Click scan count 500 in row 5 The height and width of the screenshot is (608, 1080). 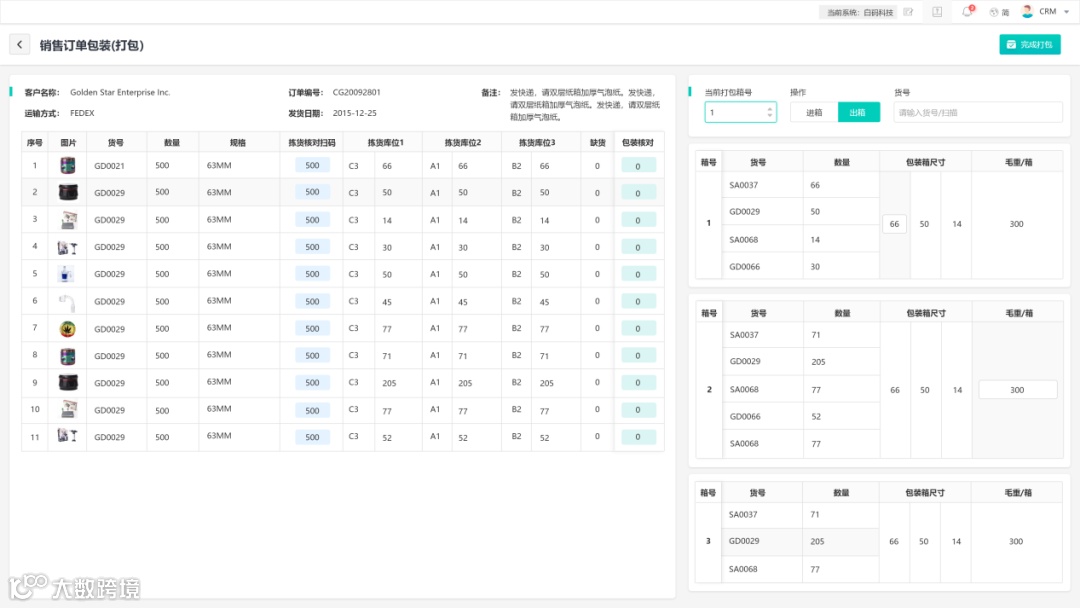pos(312,274)
